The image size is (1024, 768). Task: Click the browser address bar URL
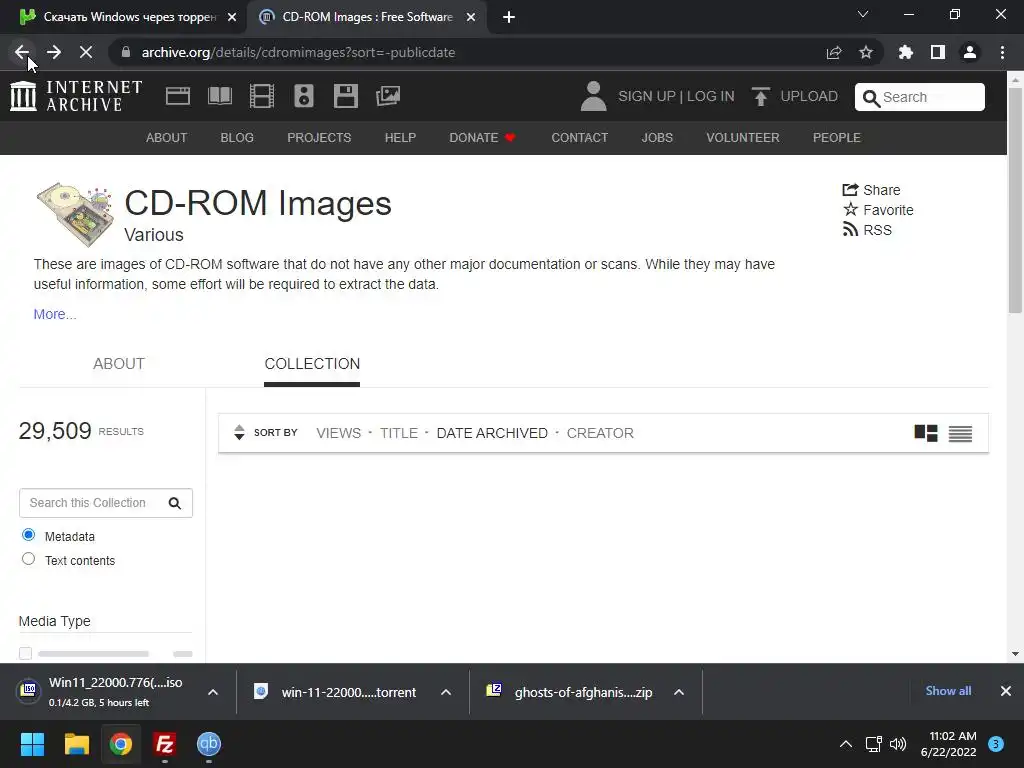pyautogui.click(x=298, y=52)
